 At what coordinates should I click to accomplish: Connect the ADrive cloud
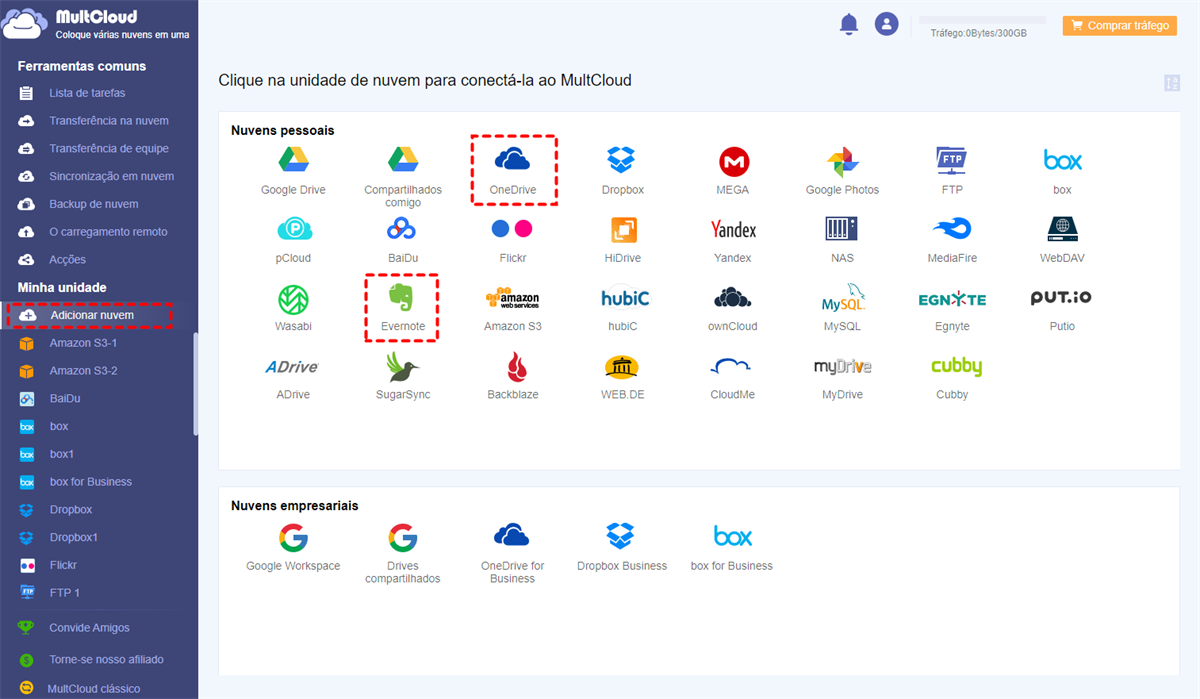[293, 376]
